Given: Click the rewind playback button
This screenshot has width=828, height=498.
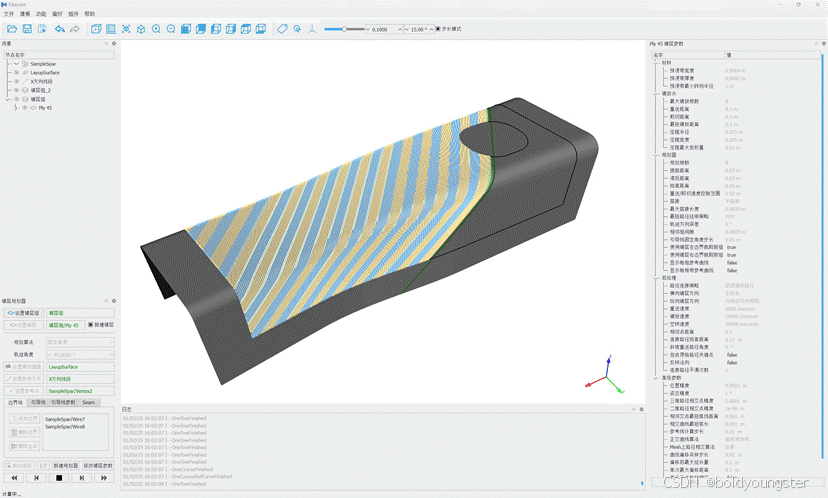Looking at the screenshot, I should [14, 478].
